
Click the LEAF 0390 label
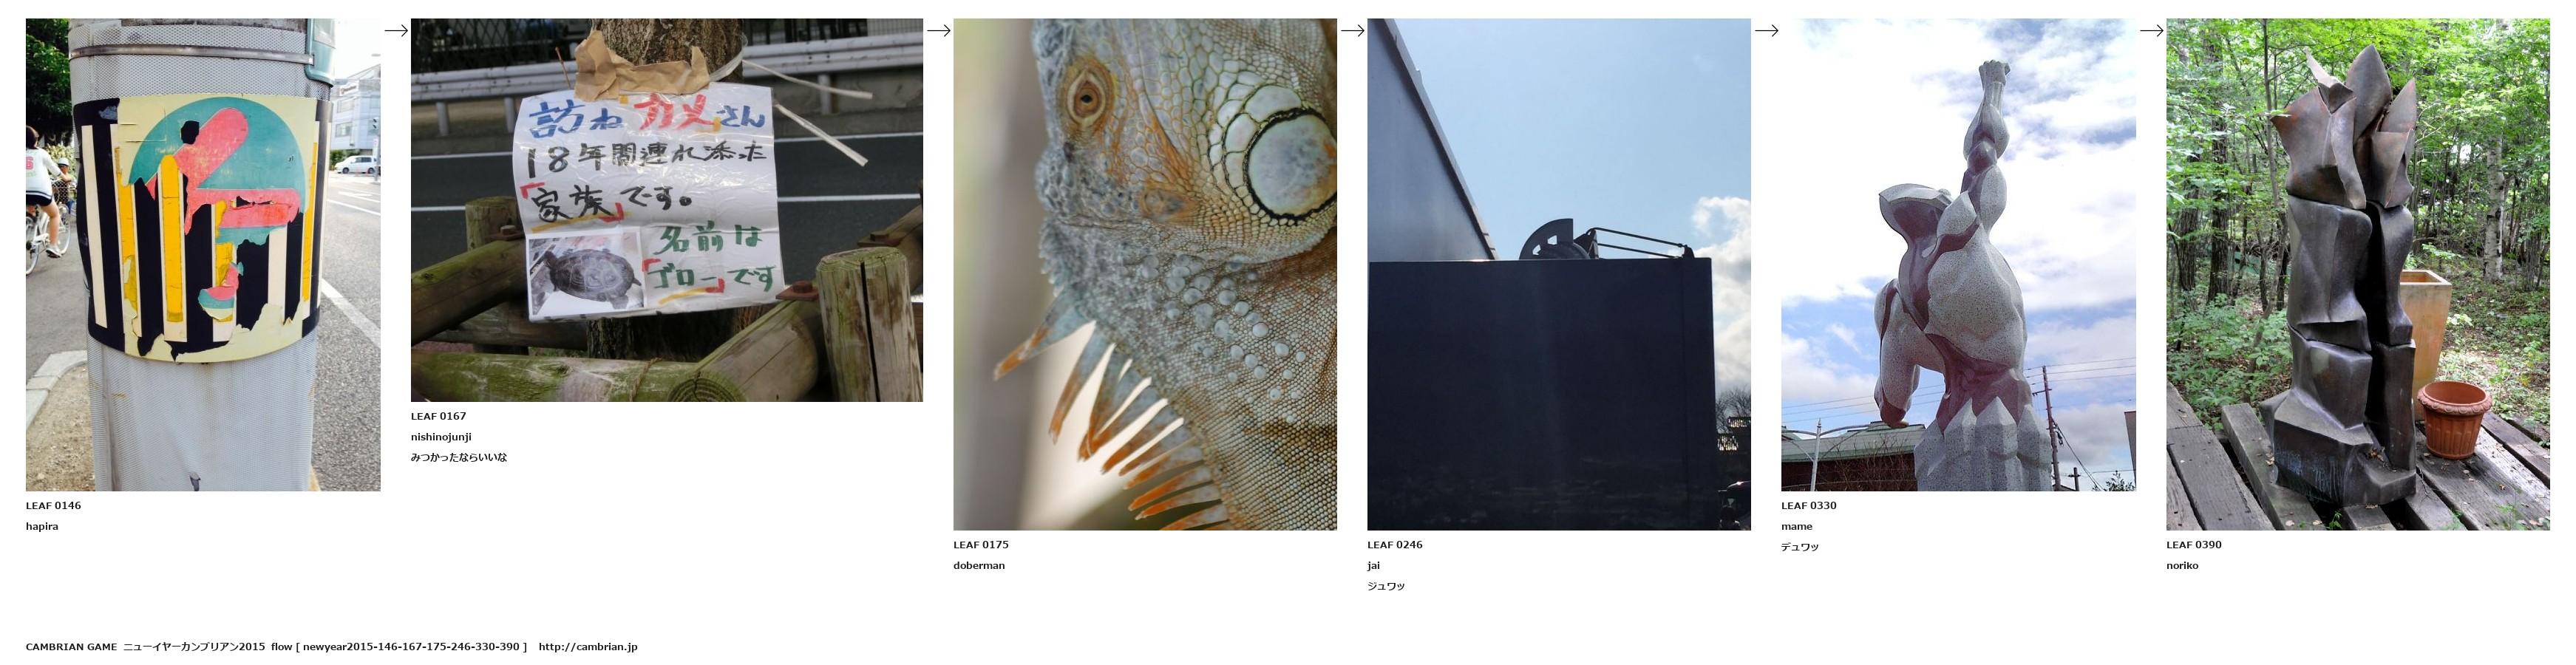point(2194,545)
